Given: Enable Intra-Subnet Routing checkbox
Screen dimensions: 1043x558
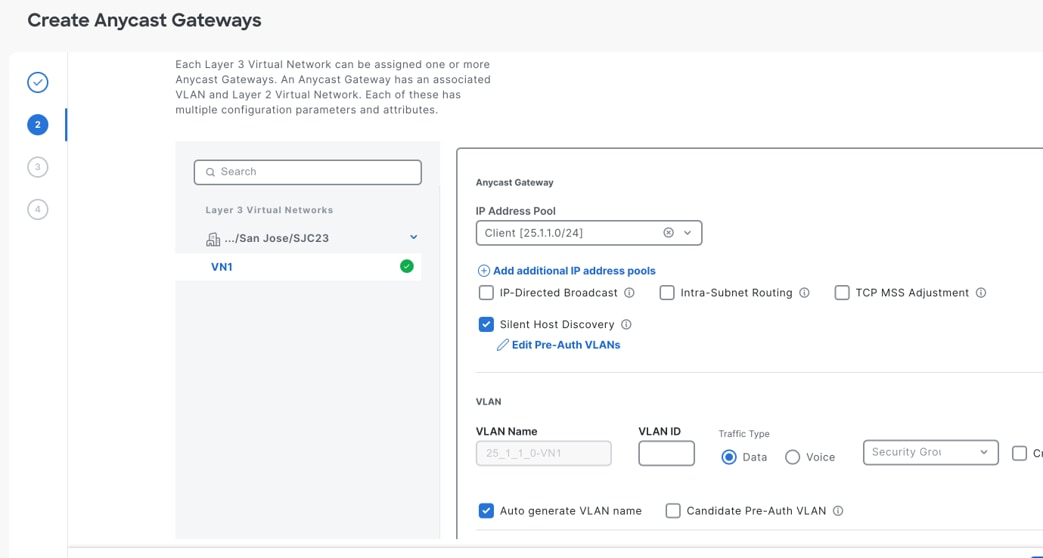Looking at the screenshot, I should 667,293.
